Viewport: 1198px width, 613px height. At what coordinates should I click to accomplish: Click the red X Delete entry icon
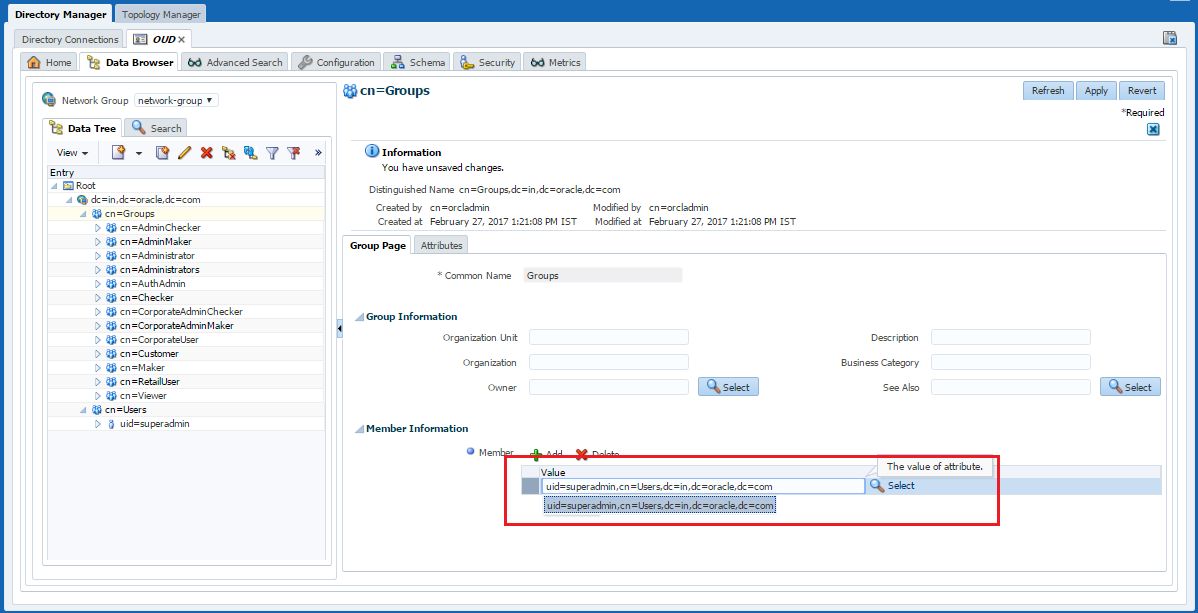coord(206,153)
